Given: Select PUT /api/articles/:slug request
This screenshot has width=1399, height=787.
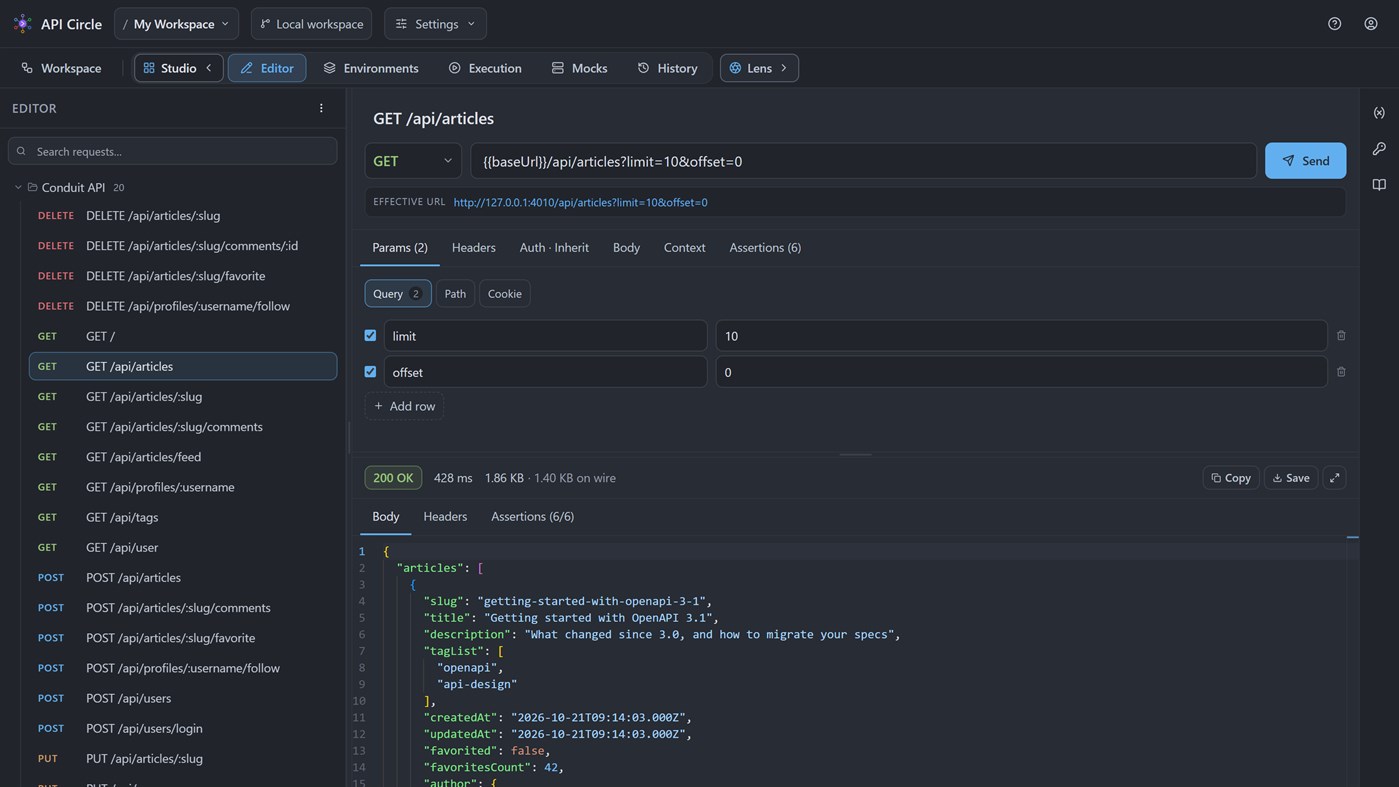Looking at the screenshot, I should pyautogui.click(x=183, y=758).
